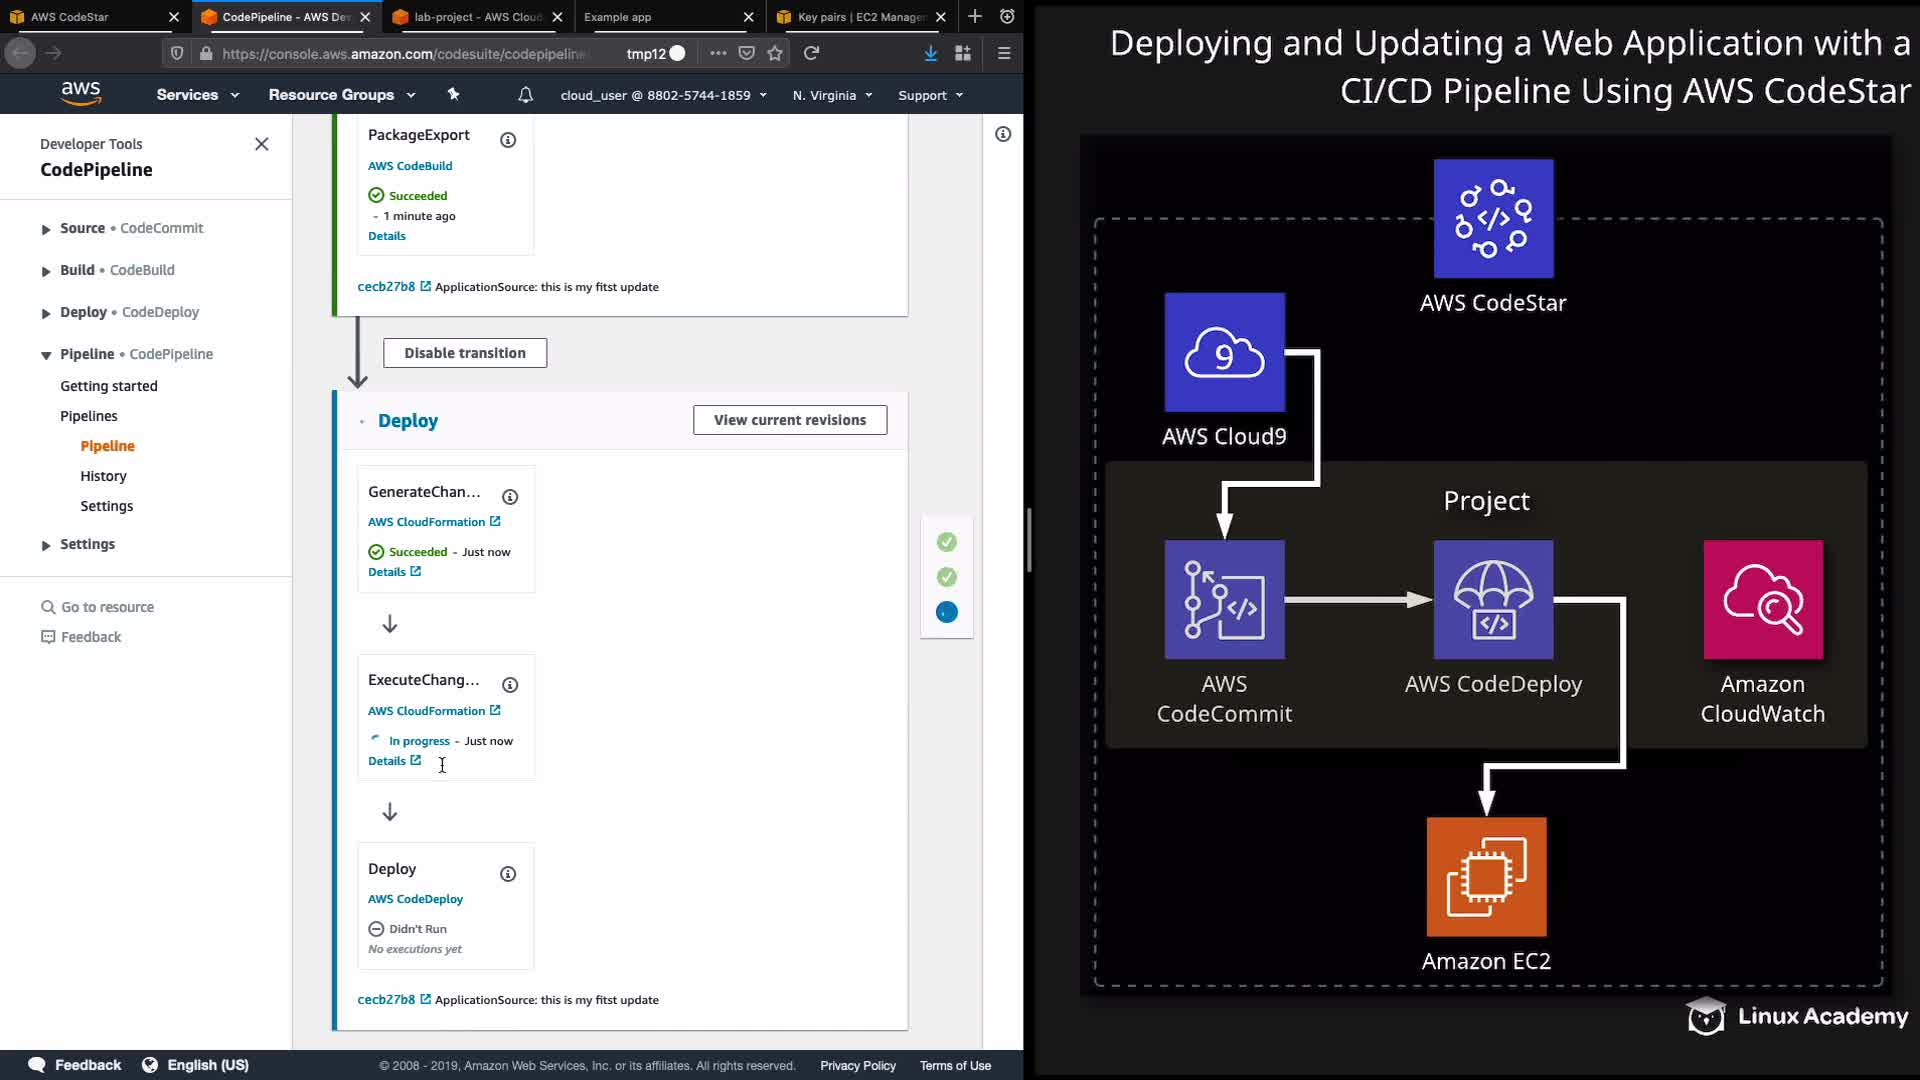Click the info icon in the Deploy action card
1920x1080 pixels.
click(x=508, y=874)
